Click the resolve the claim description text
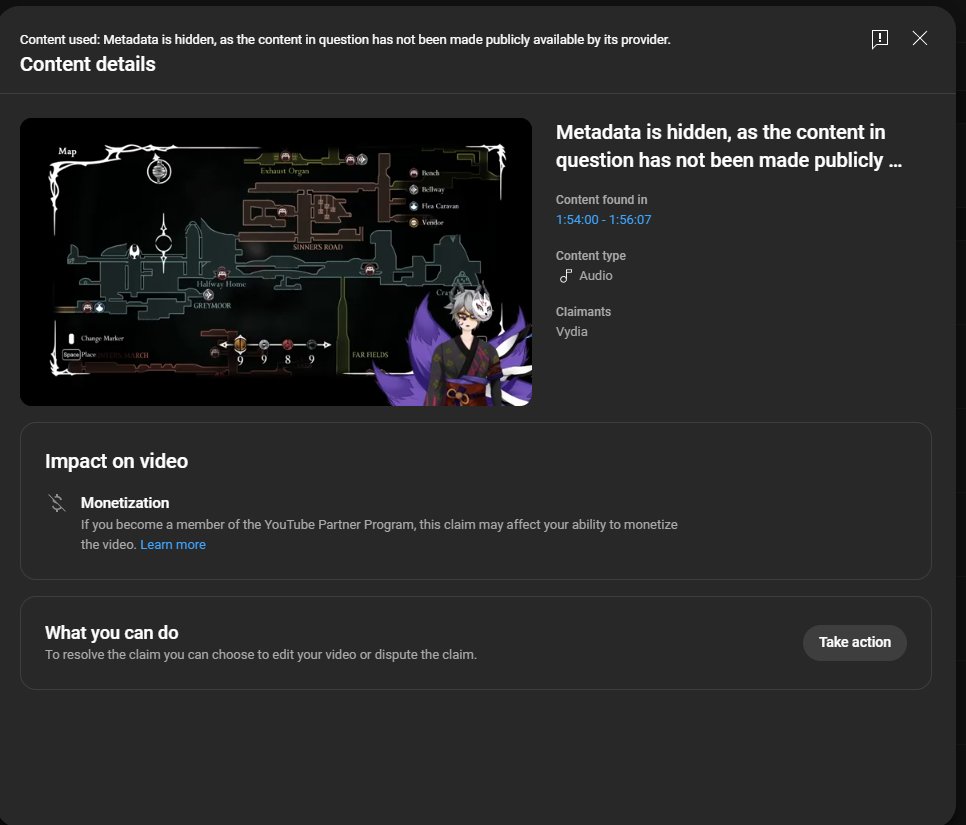Image resolution: width=966 pixels, height=825 pixels. pos(261,654)
